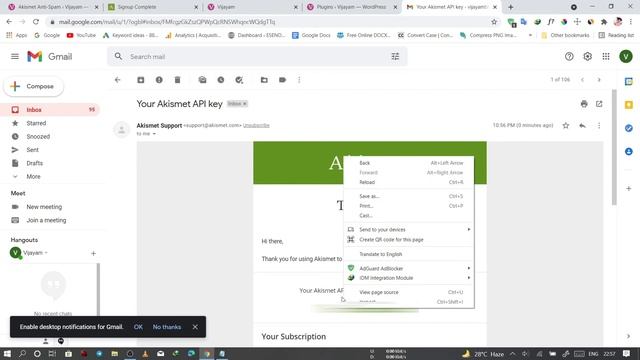
Task: Select View page source
Action: click(409, 292)
